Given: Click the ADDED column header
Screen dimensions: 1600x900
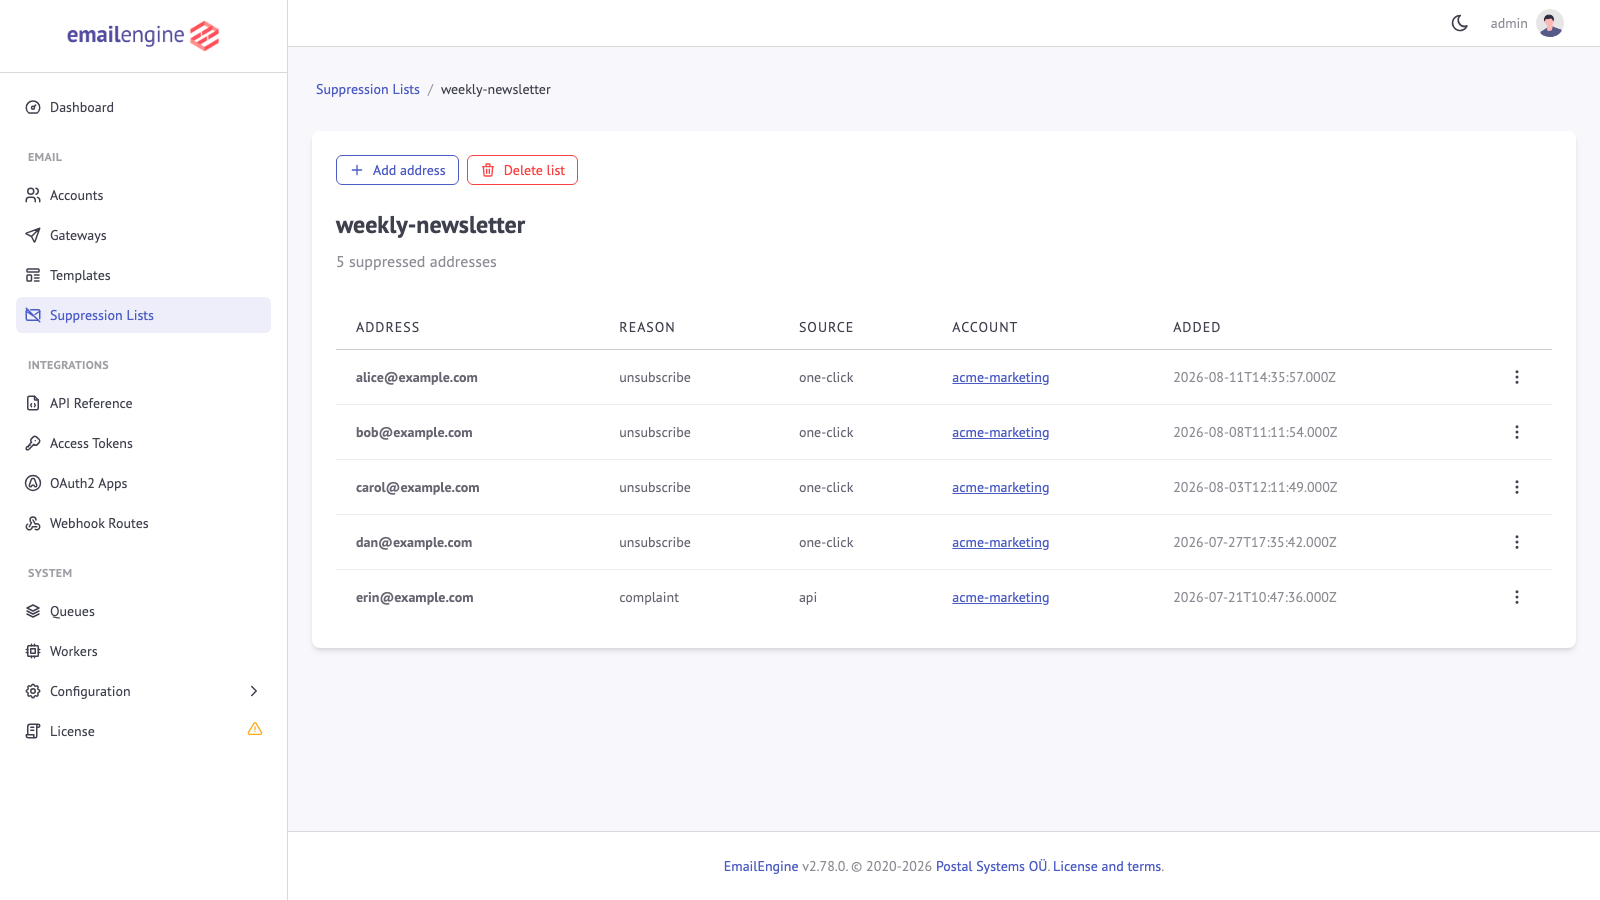Looking at the screenshot, I should (x=1197, y=327).
